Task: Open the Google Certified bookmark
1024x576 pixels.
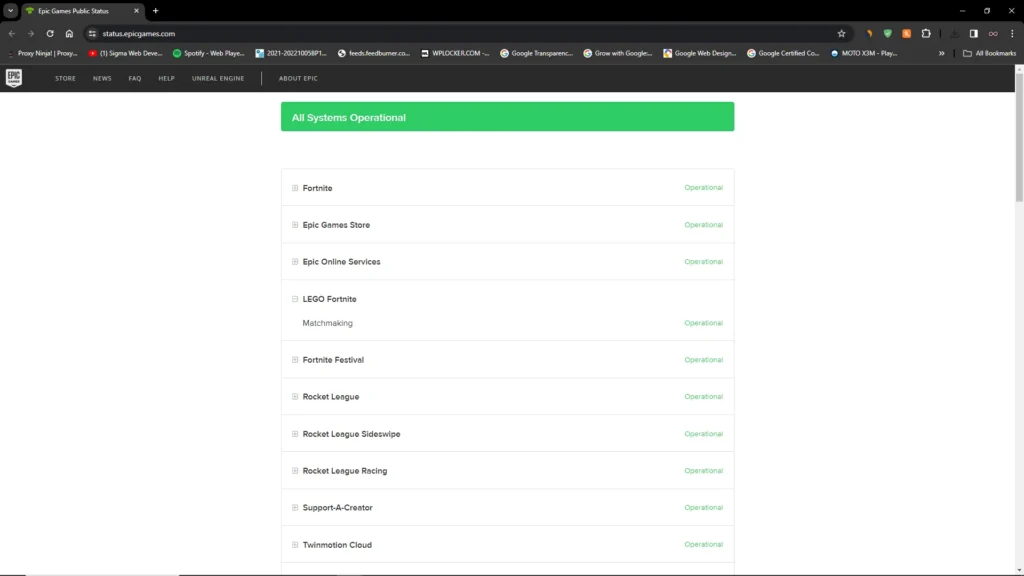Action: [783, 53]
